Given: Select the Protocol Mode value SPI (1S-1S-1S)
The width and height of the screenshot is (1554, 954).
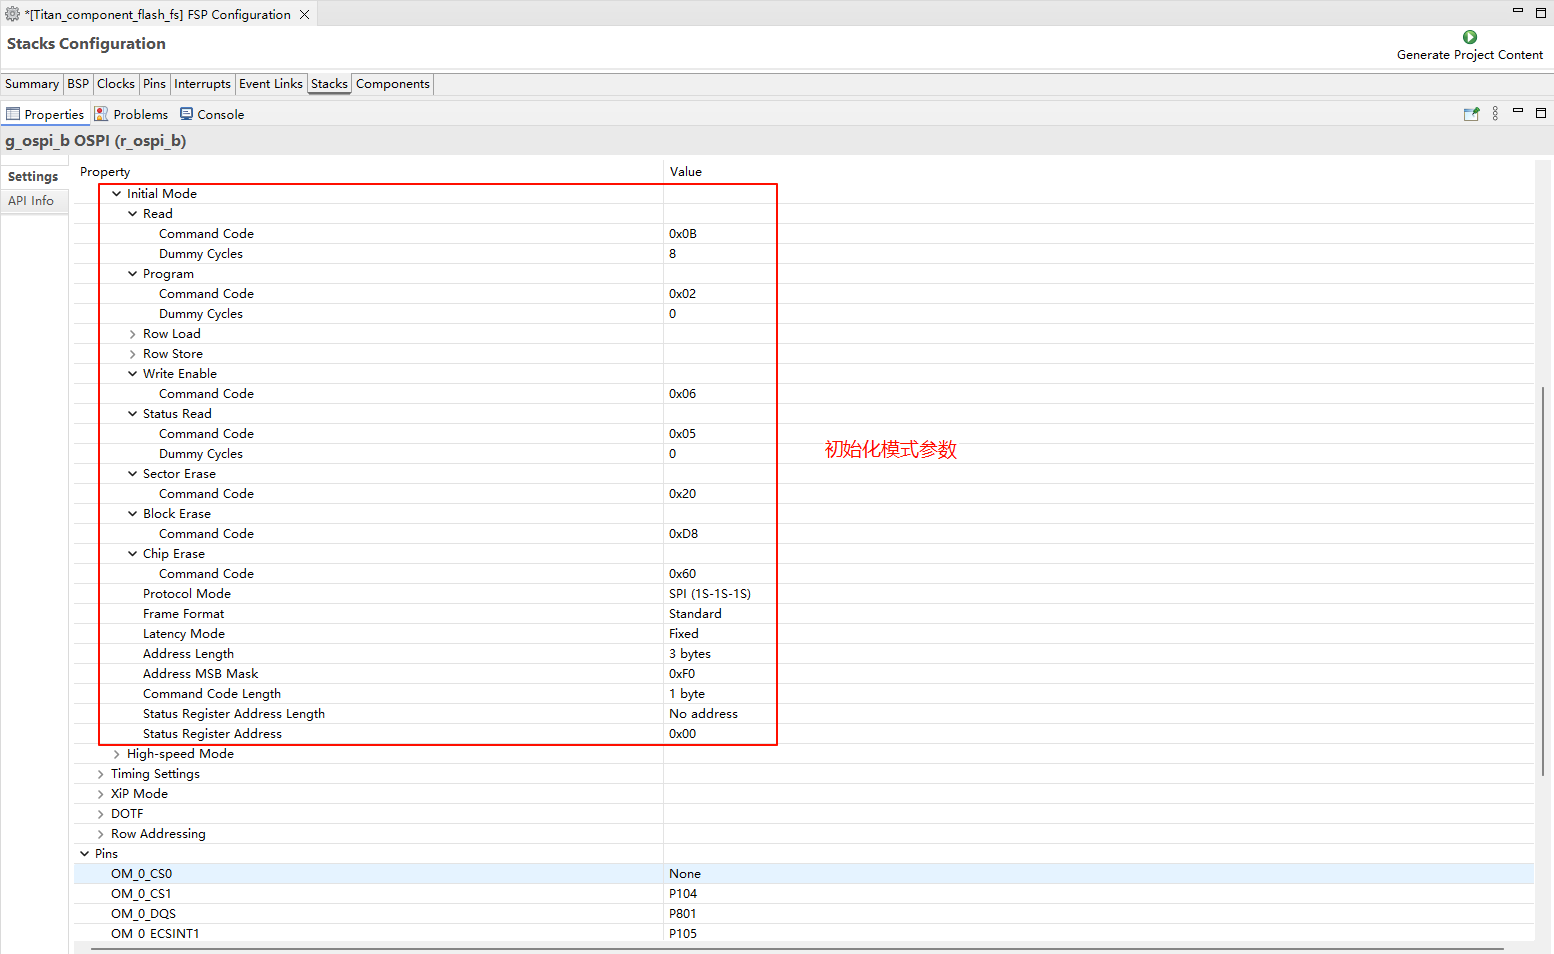Looking at the screenshot, I should point(709,594).
